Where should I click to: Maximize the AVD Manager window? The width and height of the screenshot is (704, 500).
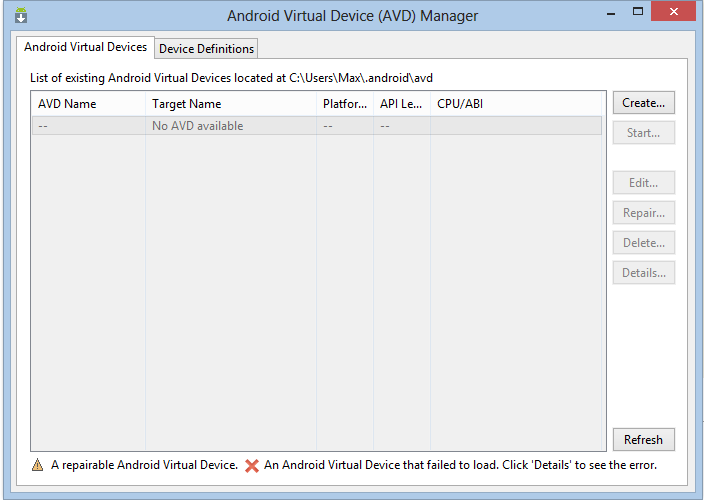[638, 12]
